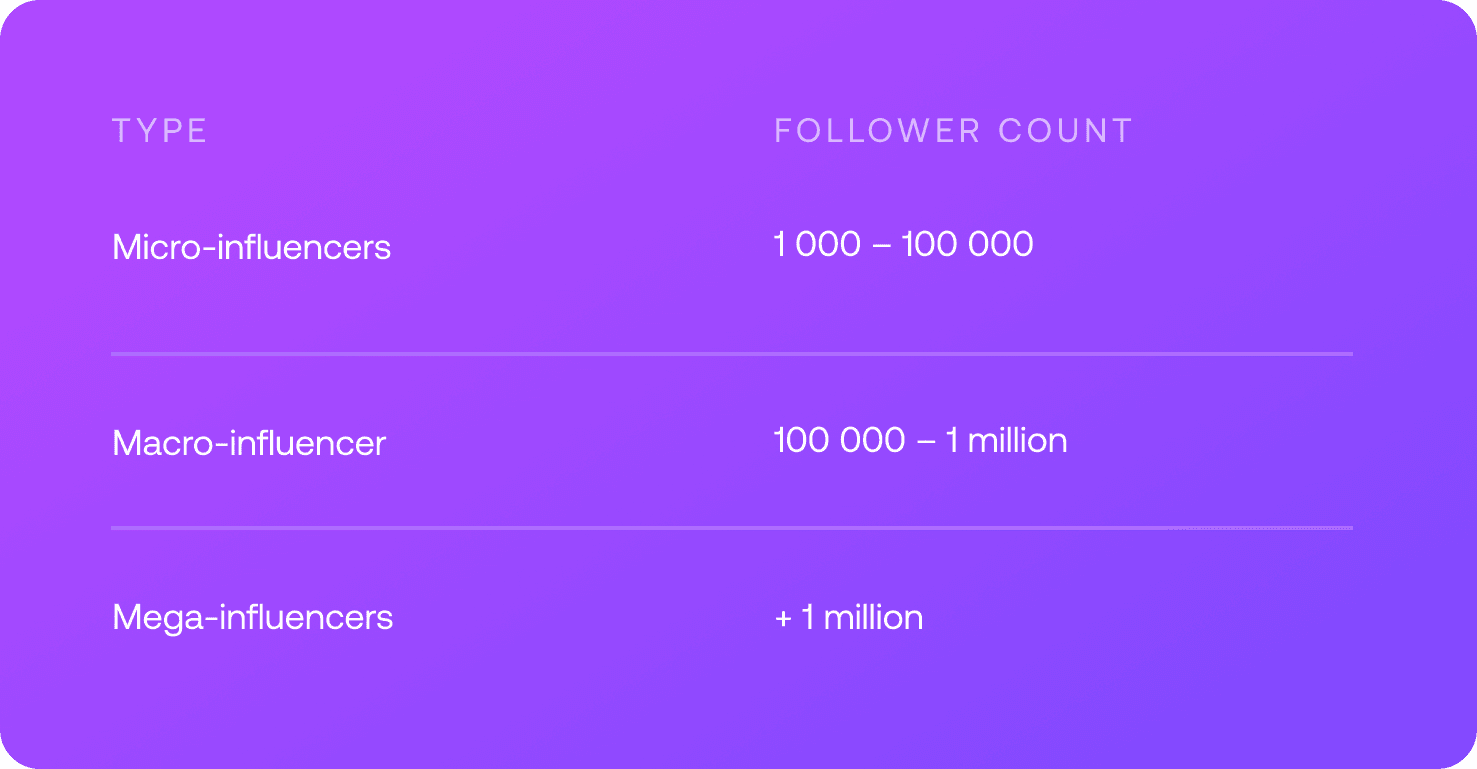Select the Micro-influencers row label
The image size is (1477, 769).
click(x=251, y=246)
